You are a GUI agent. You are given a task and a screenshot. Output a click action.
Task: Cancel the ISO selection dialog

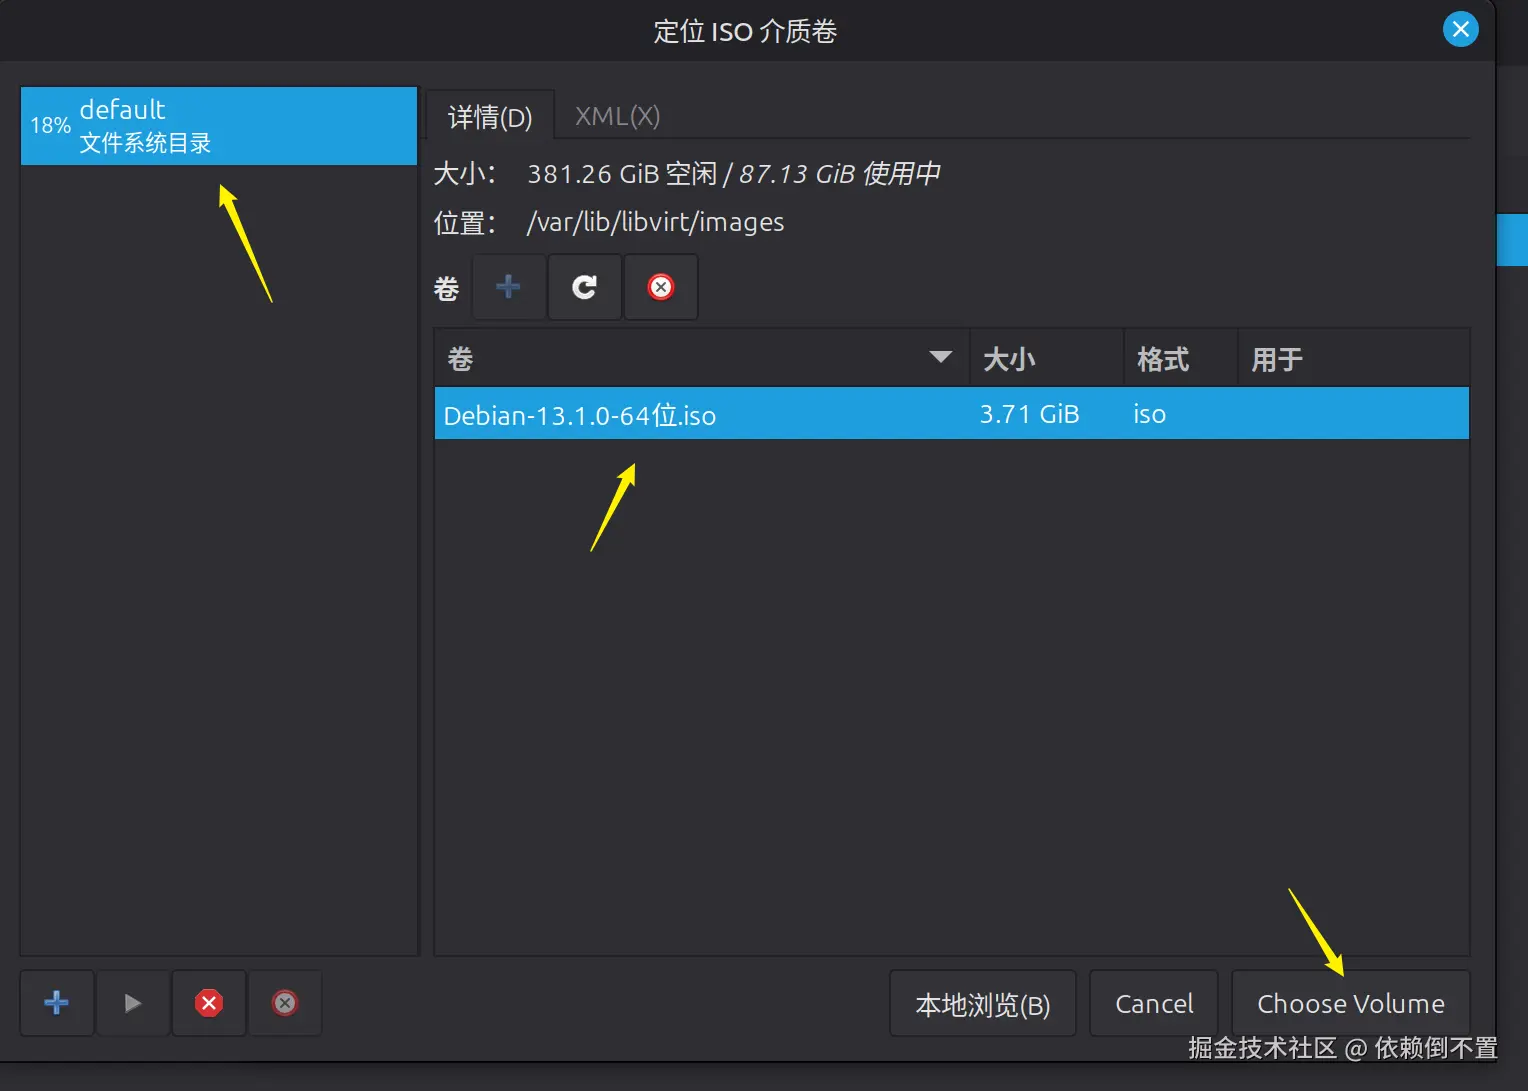pyautogui.click(x=1153, y=1003)
